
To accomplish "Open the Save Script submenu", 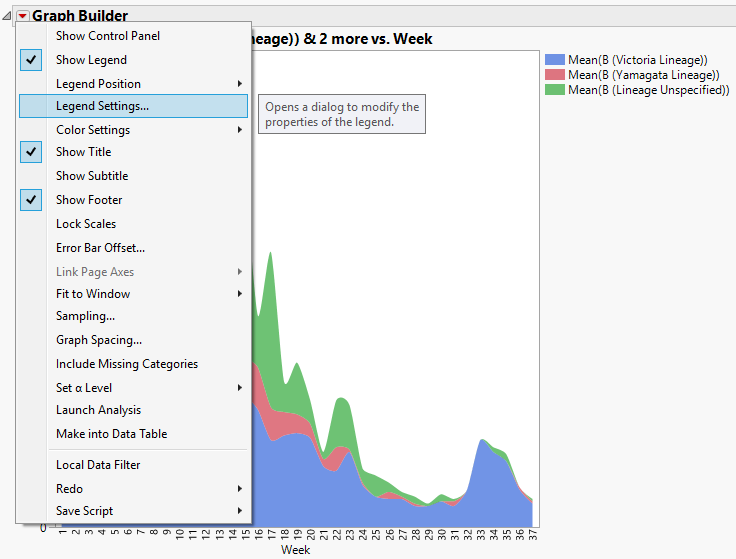I will click(133, 511).
